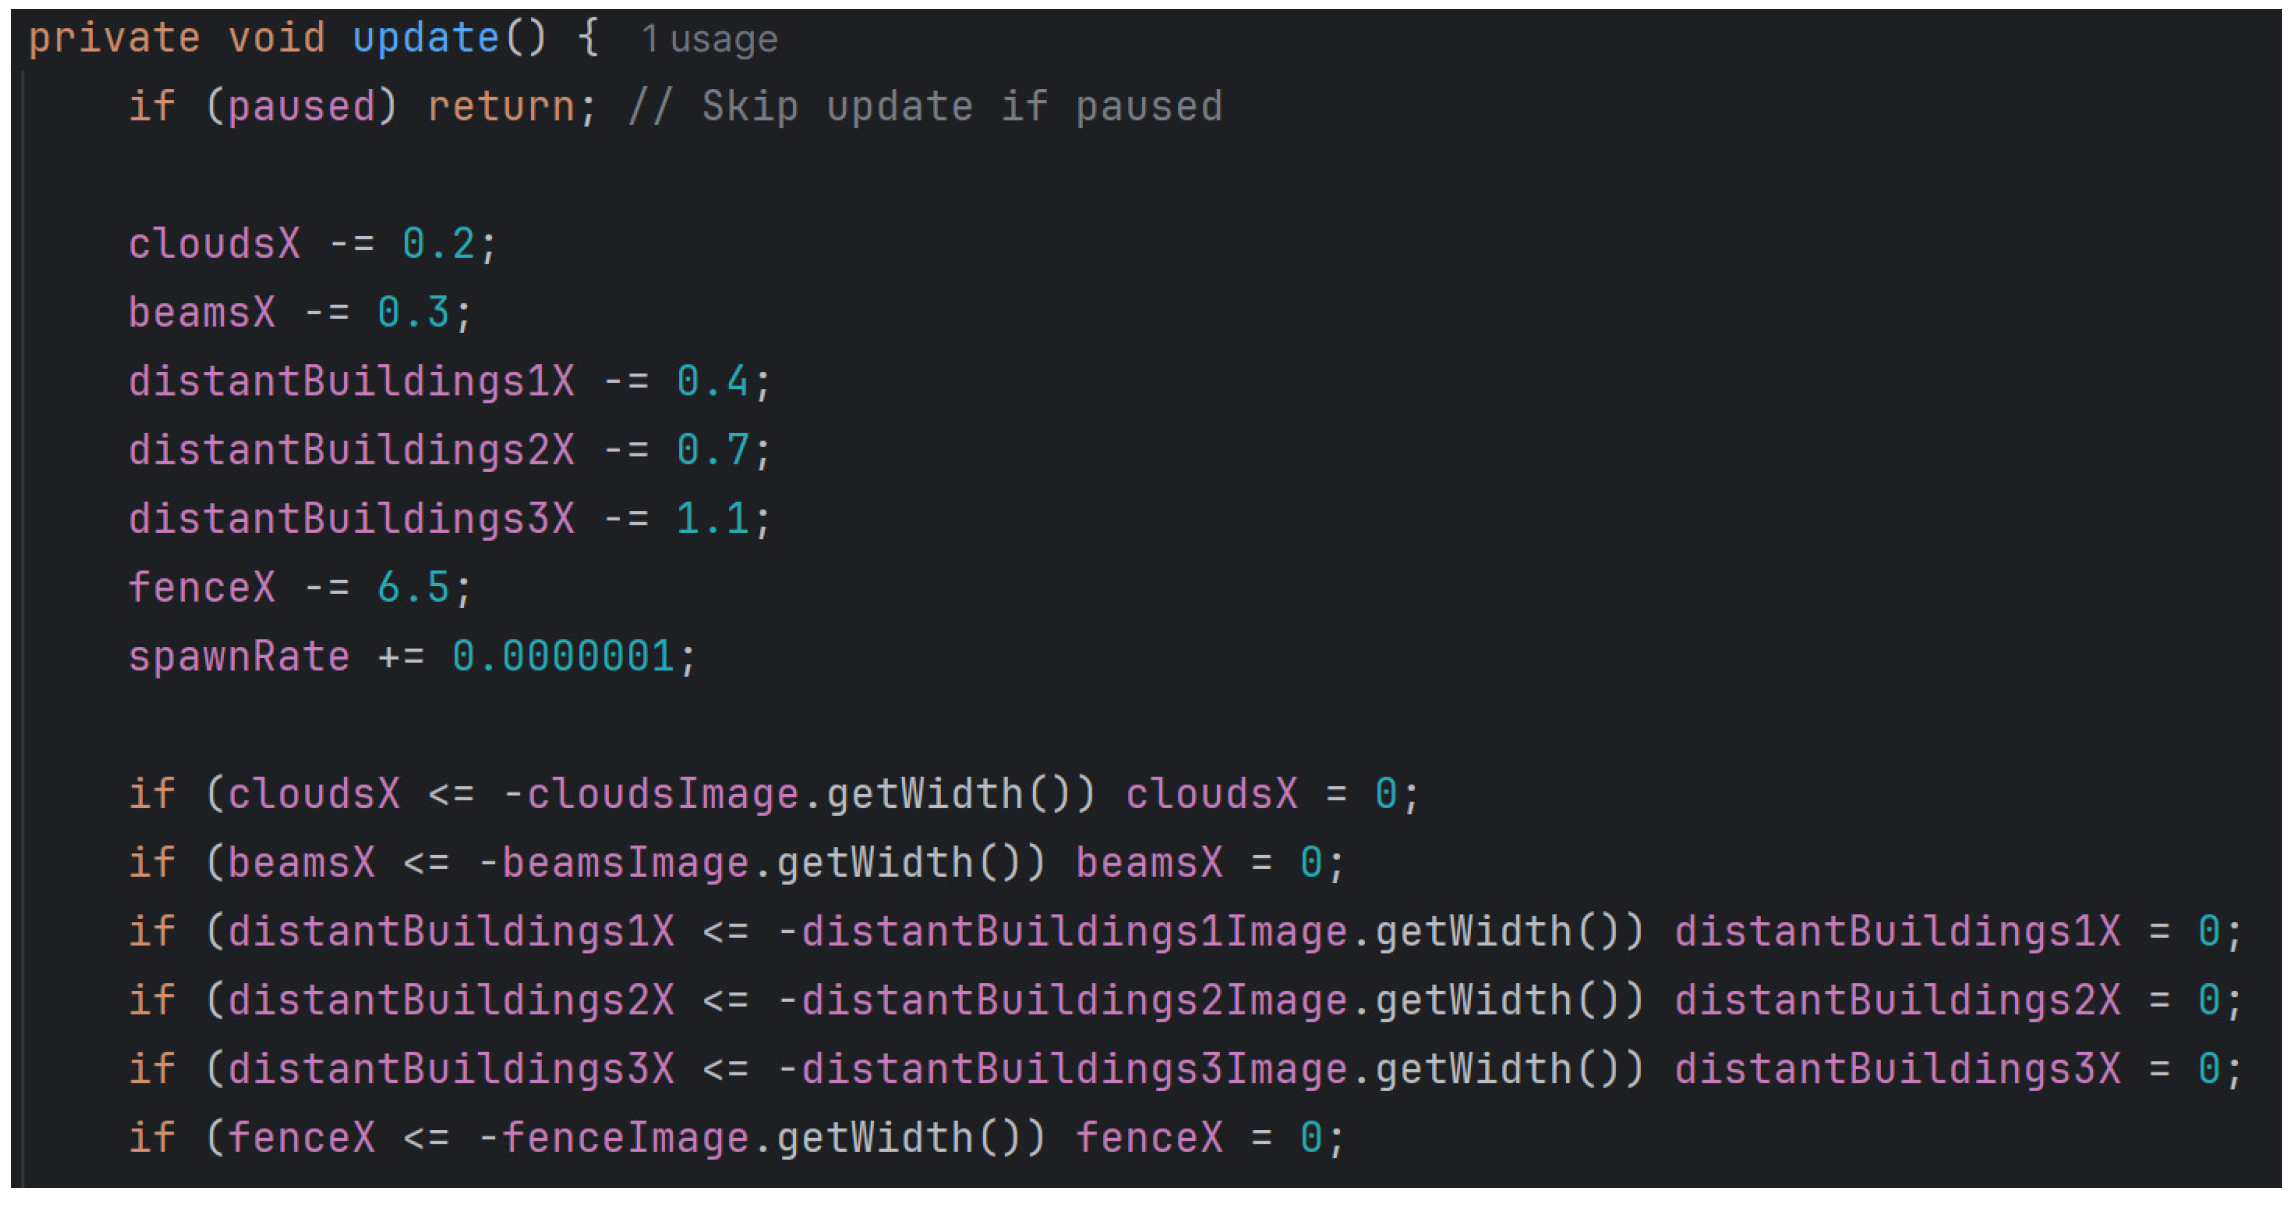
Task: Click the value 1.1 for distantBuildings3X
Action: pyautogui.click(x=712, y=519)
